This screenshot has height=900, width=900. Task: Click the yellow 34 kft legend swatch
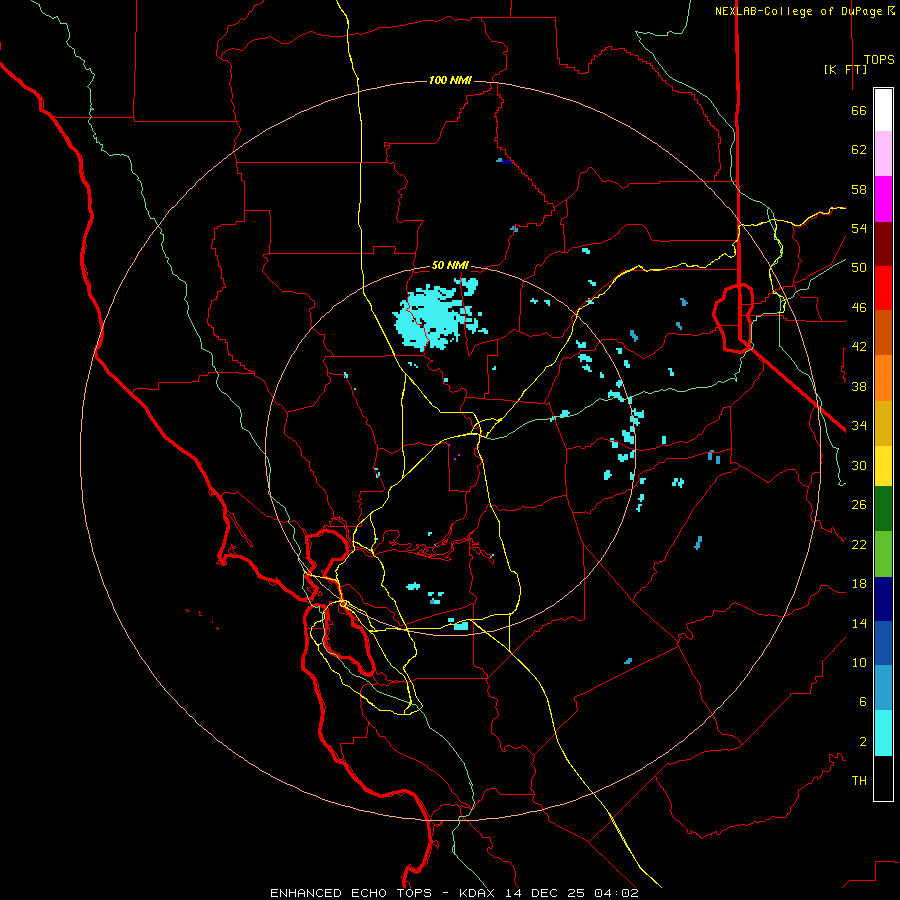point(883,466)
